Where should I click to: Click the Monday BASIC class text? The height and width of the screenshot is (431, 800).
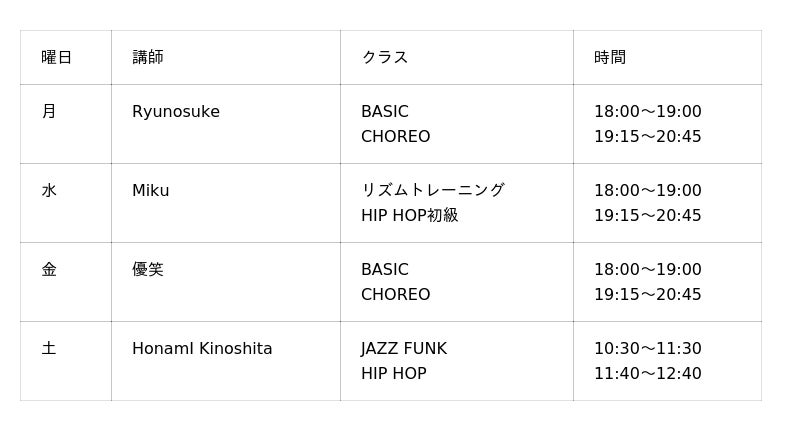(385, 111)
